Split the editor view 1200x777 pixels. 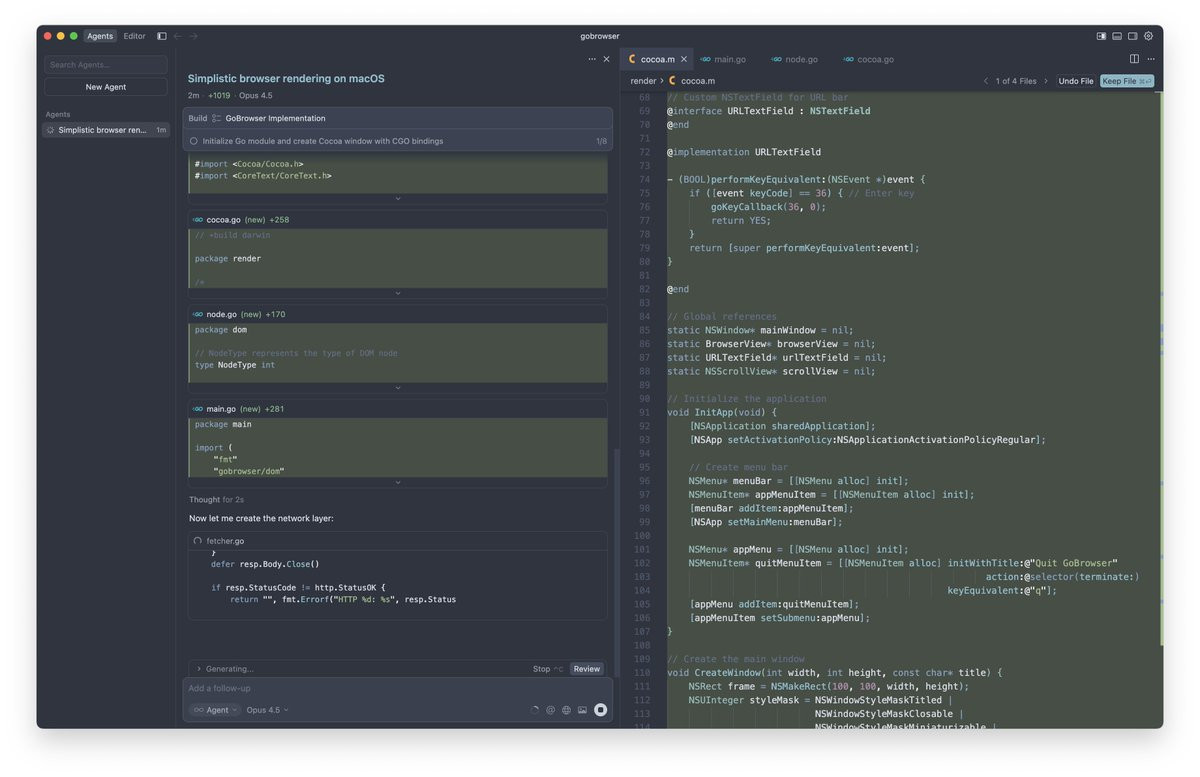[x=1134, y=59]
